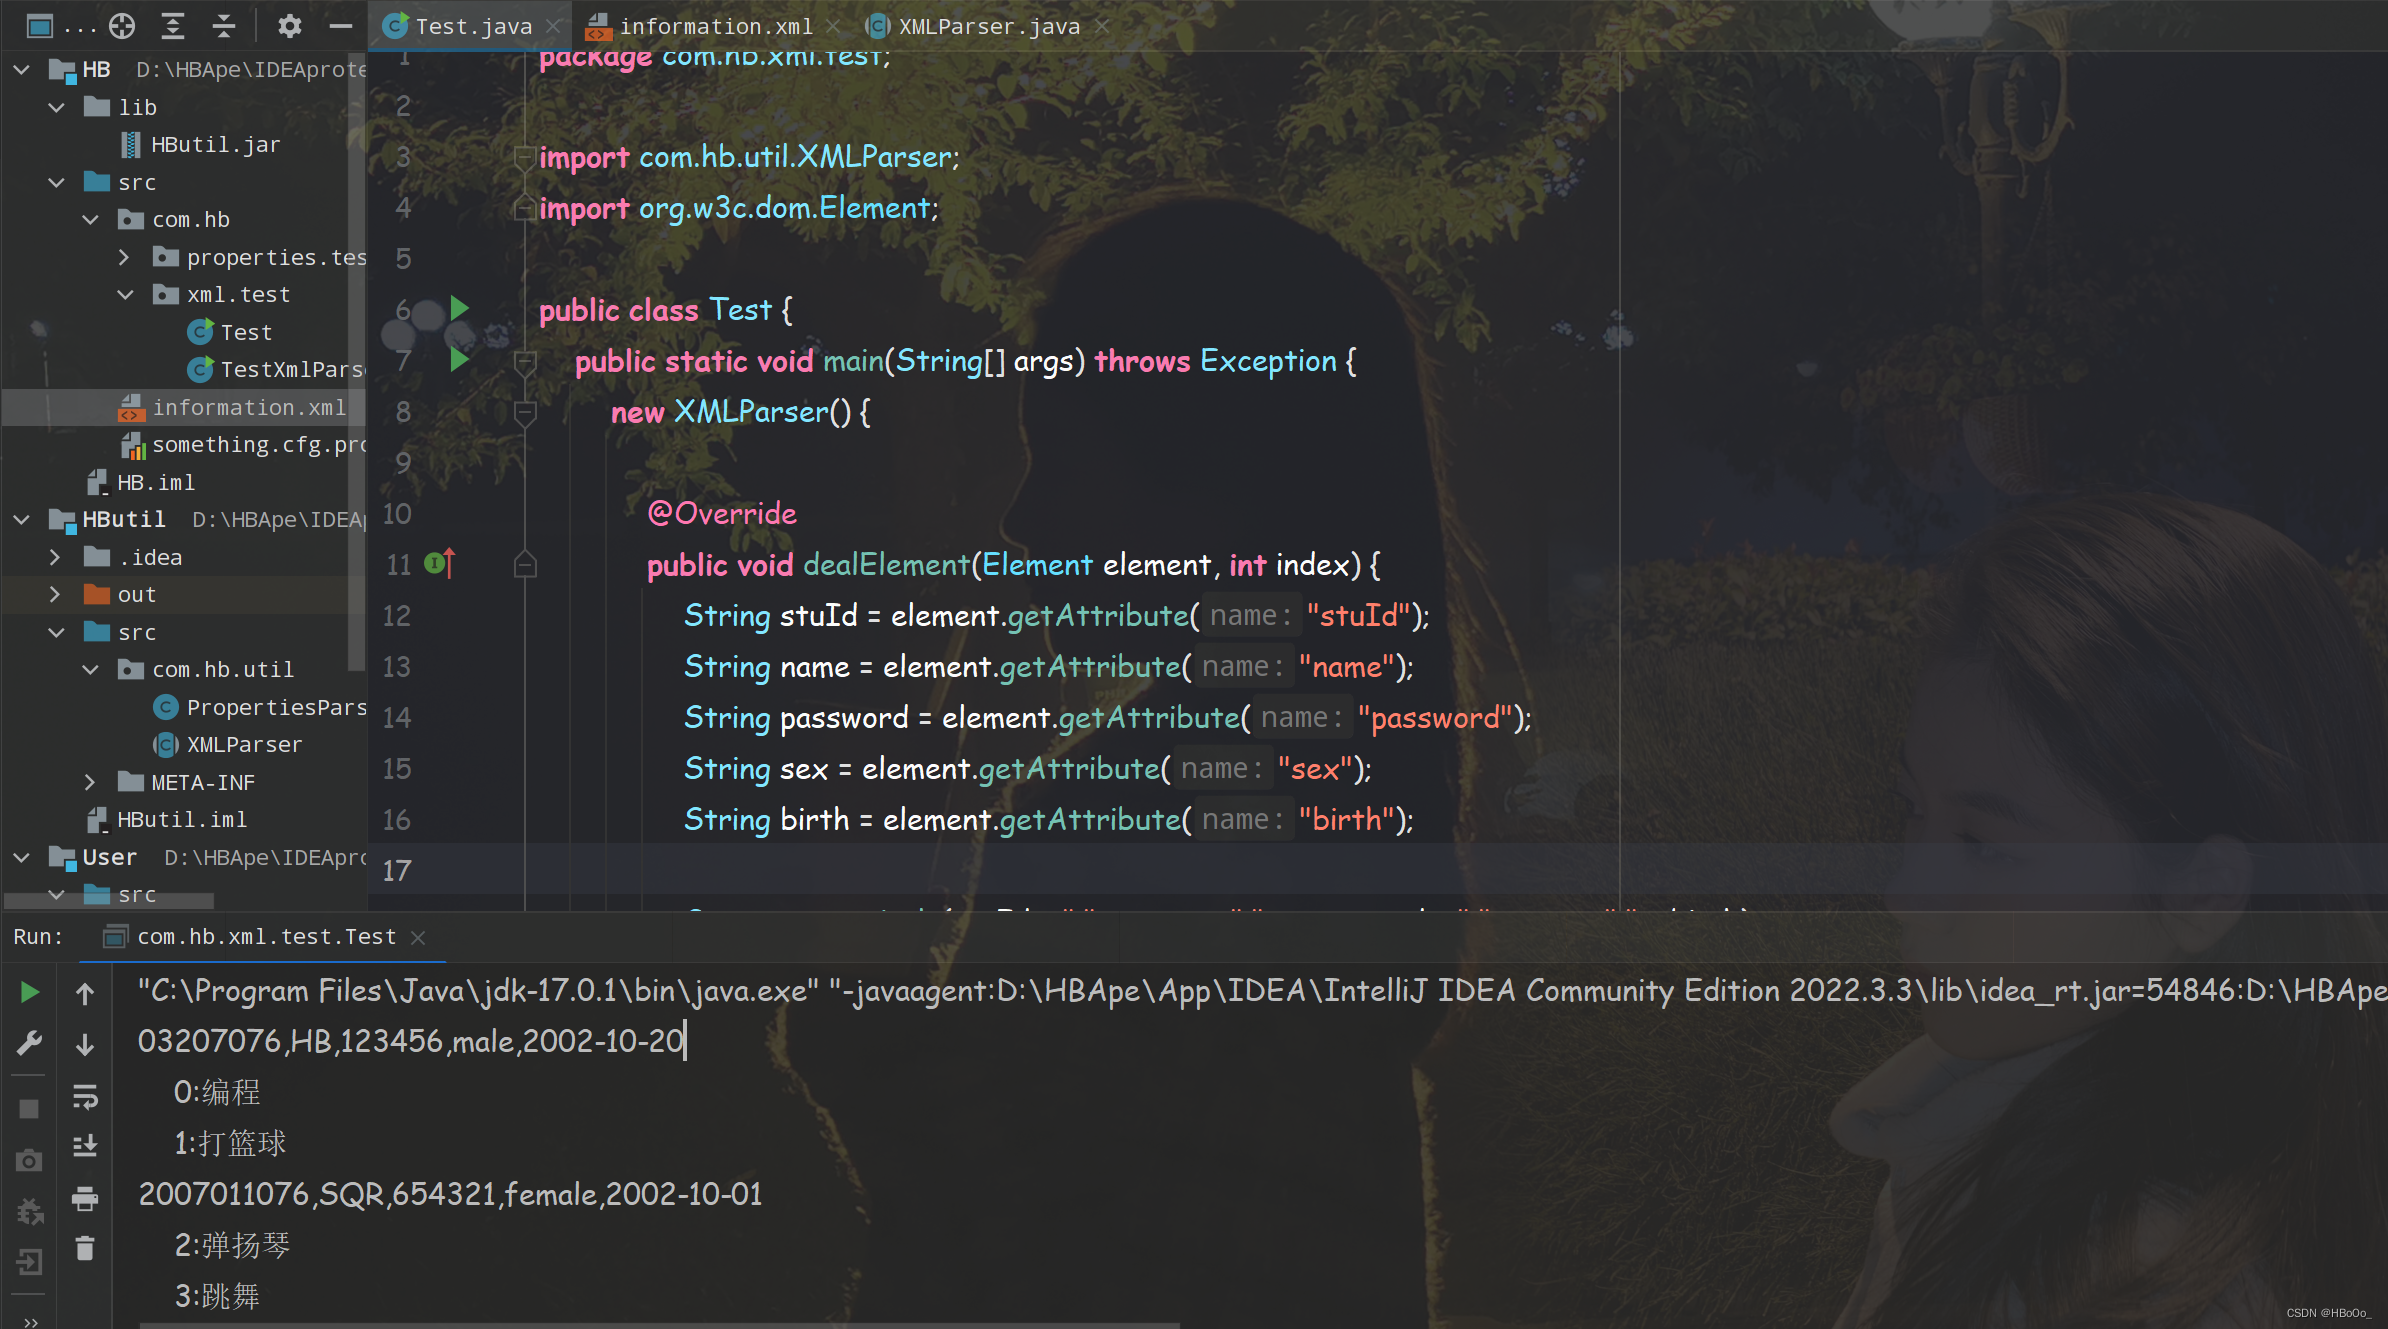Expand the out folder under HButil
This screenshot has height=1329, width=2388.
click(55, 595)
